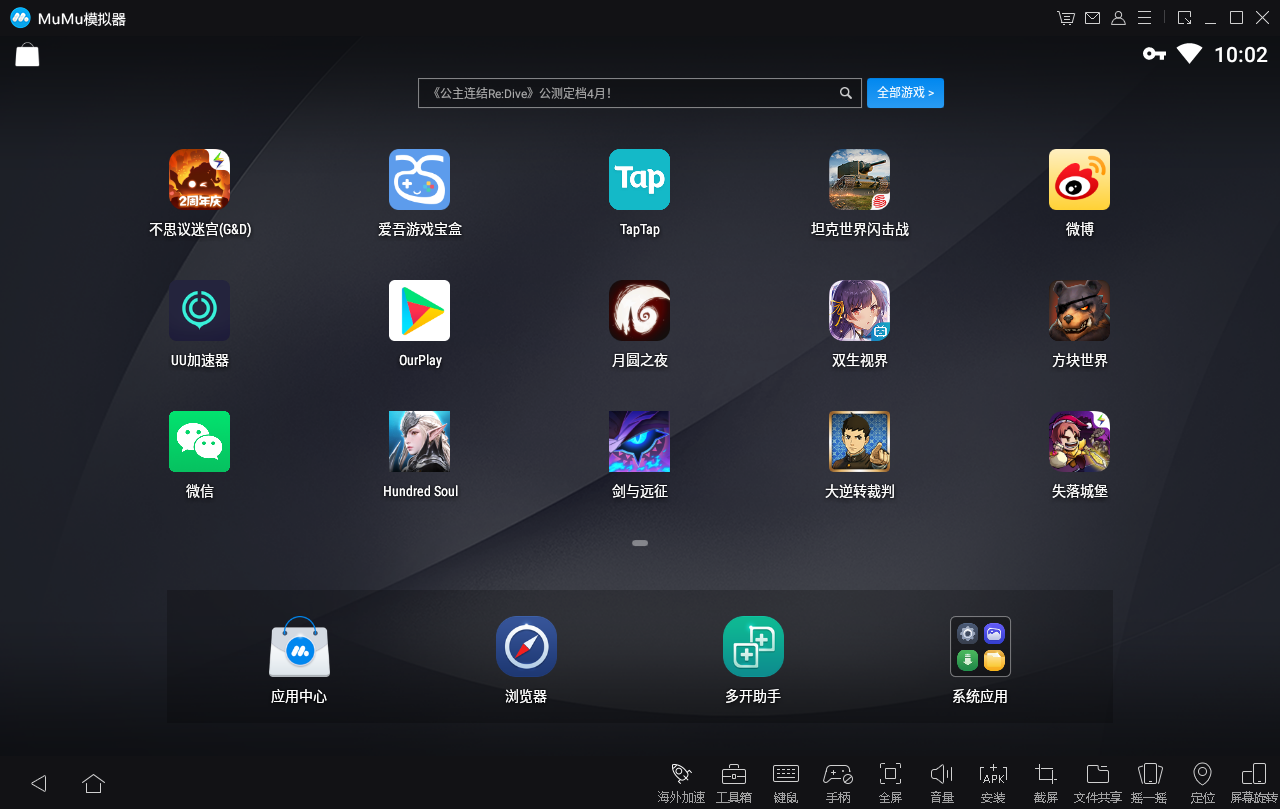
Task: Launch the Weibo (微博) app
Action: pyautogui.click(x=1079, y=180)
